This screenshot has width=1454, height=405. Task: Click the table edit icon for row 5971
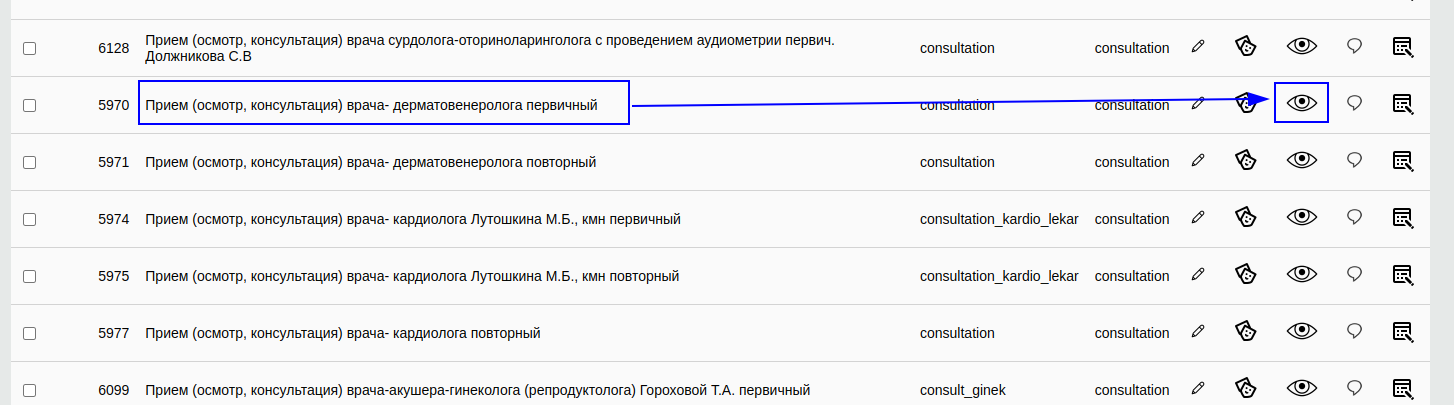pos(1403,161)
